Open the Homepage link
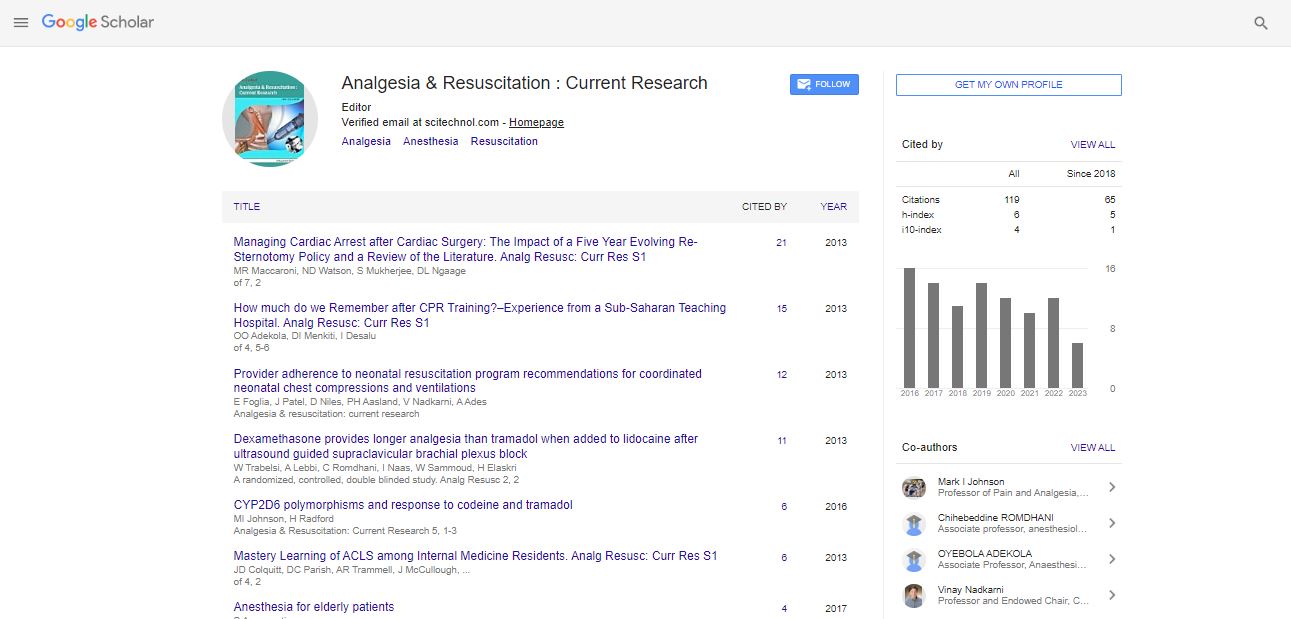Image resolution: width=1291 pixels, height=619 pixels. point(536,123)
